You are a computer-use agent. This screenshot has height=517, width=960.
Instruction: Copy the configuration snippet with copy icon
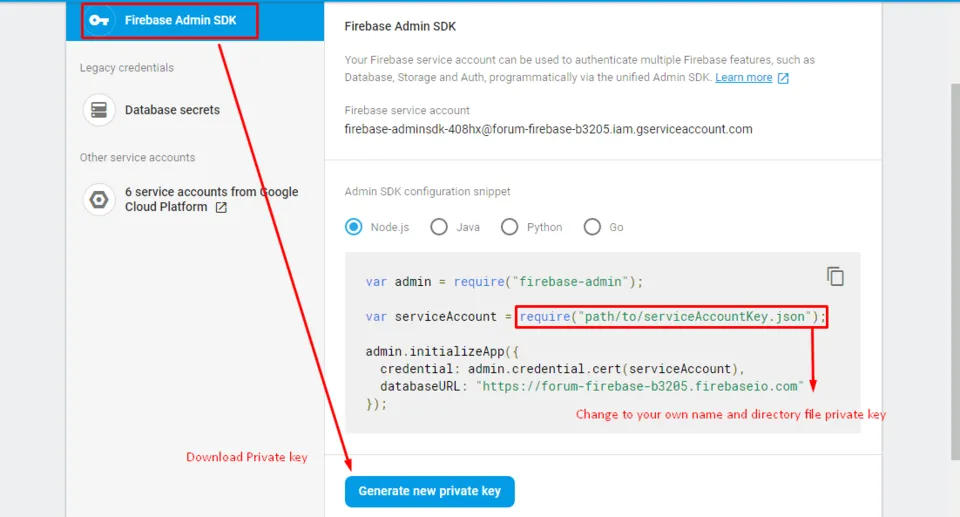(x=835, y=277)
